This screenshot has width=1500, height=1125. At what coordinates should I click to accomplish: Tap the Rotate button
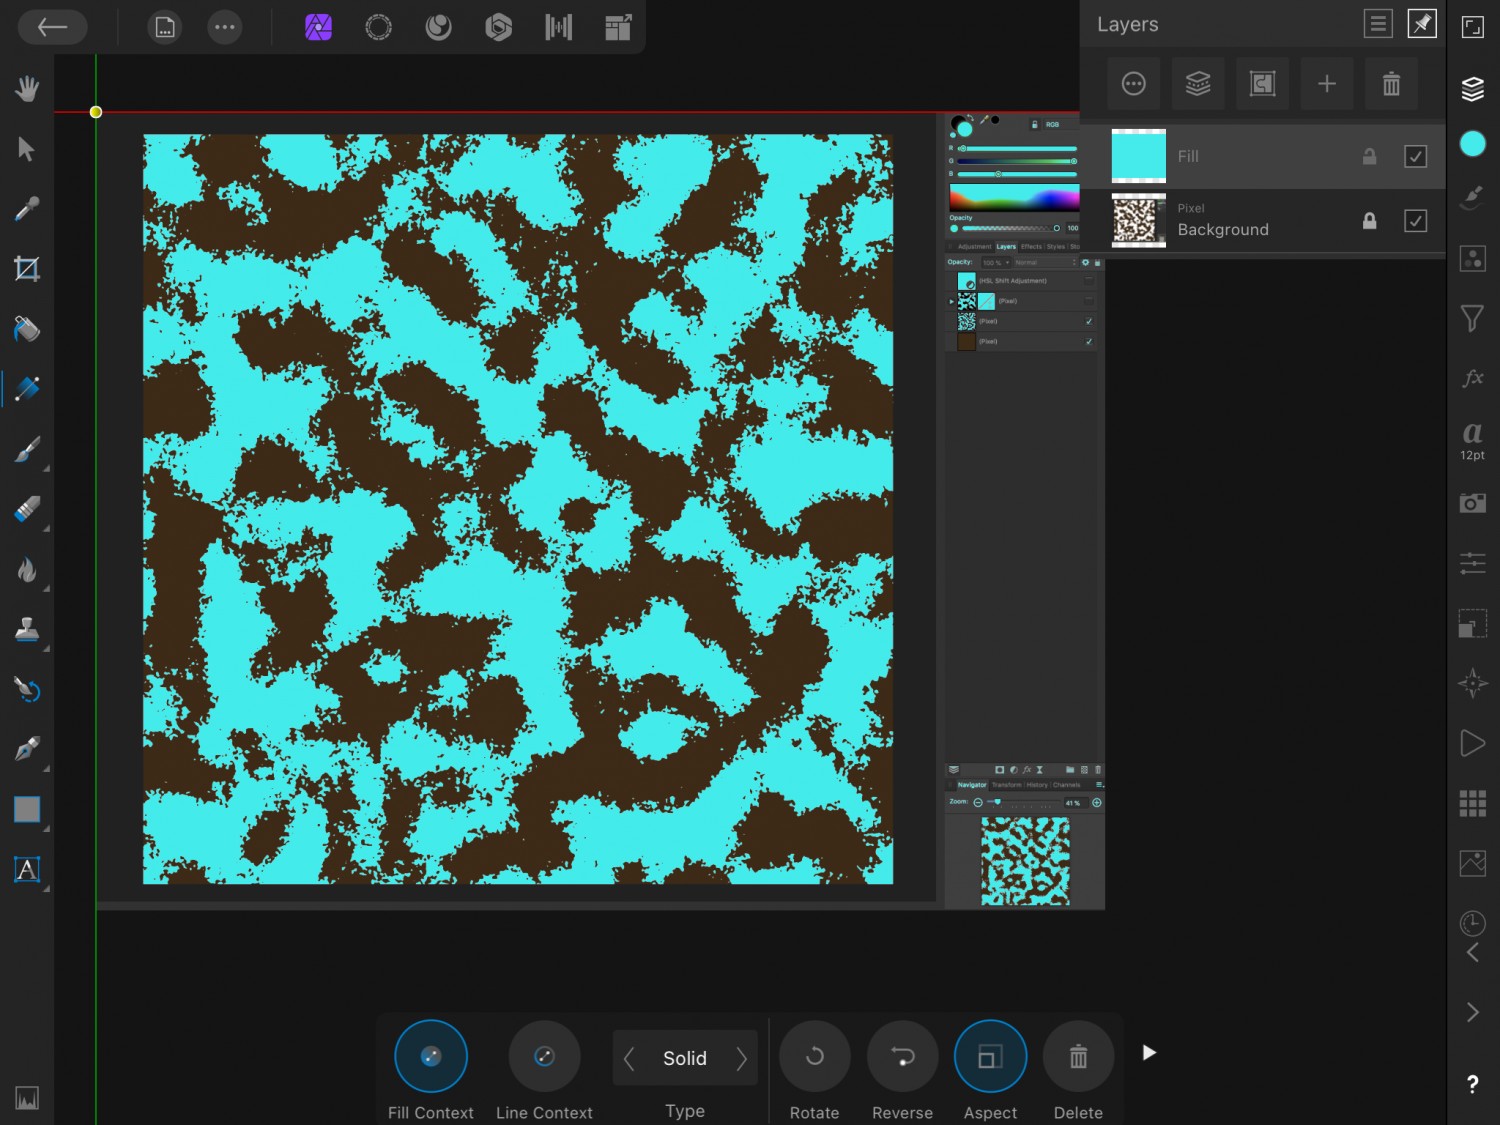coord(814,1056)
